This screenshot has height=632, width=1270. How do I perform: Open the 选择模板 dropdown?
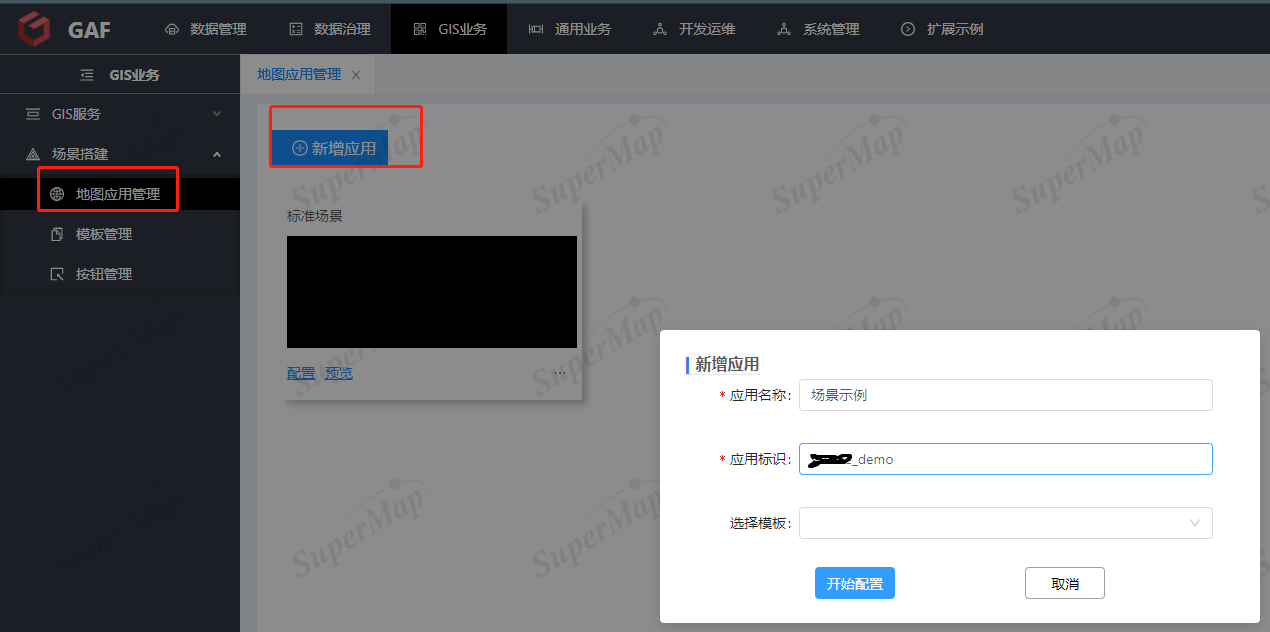[x=1005, y=522]
